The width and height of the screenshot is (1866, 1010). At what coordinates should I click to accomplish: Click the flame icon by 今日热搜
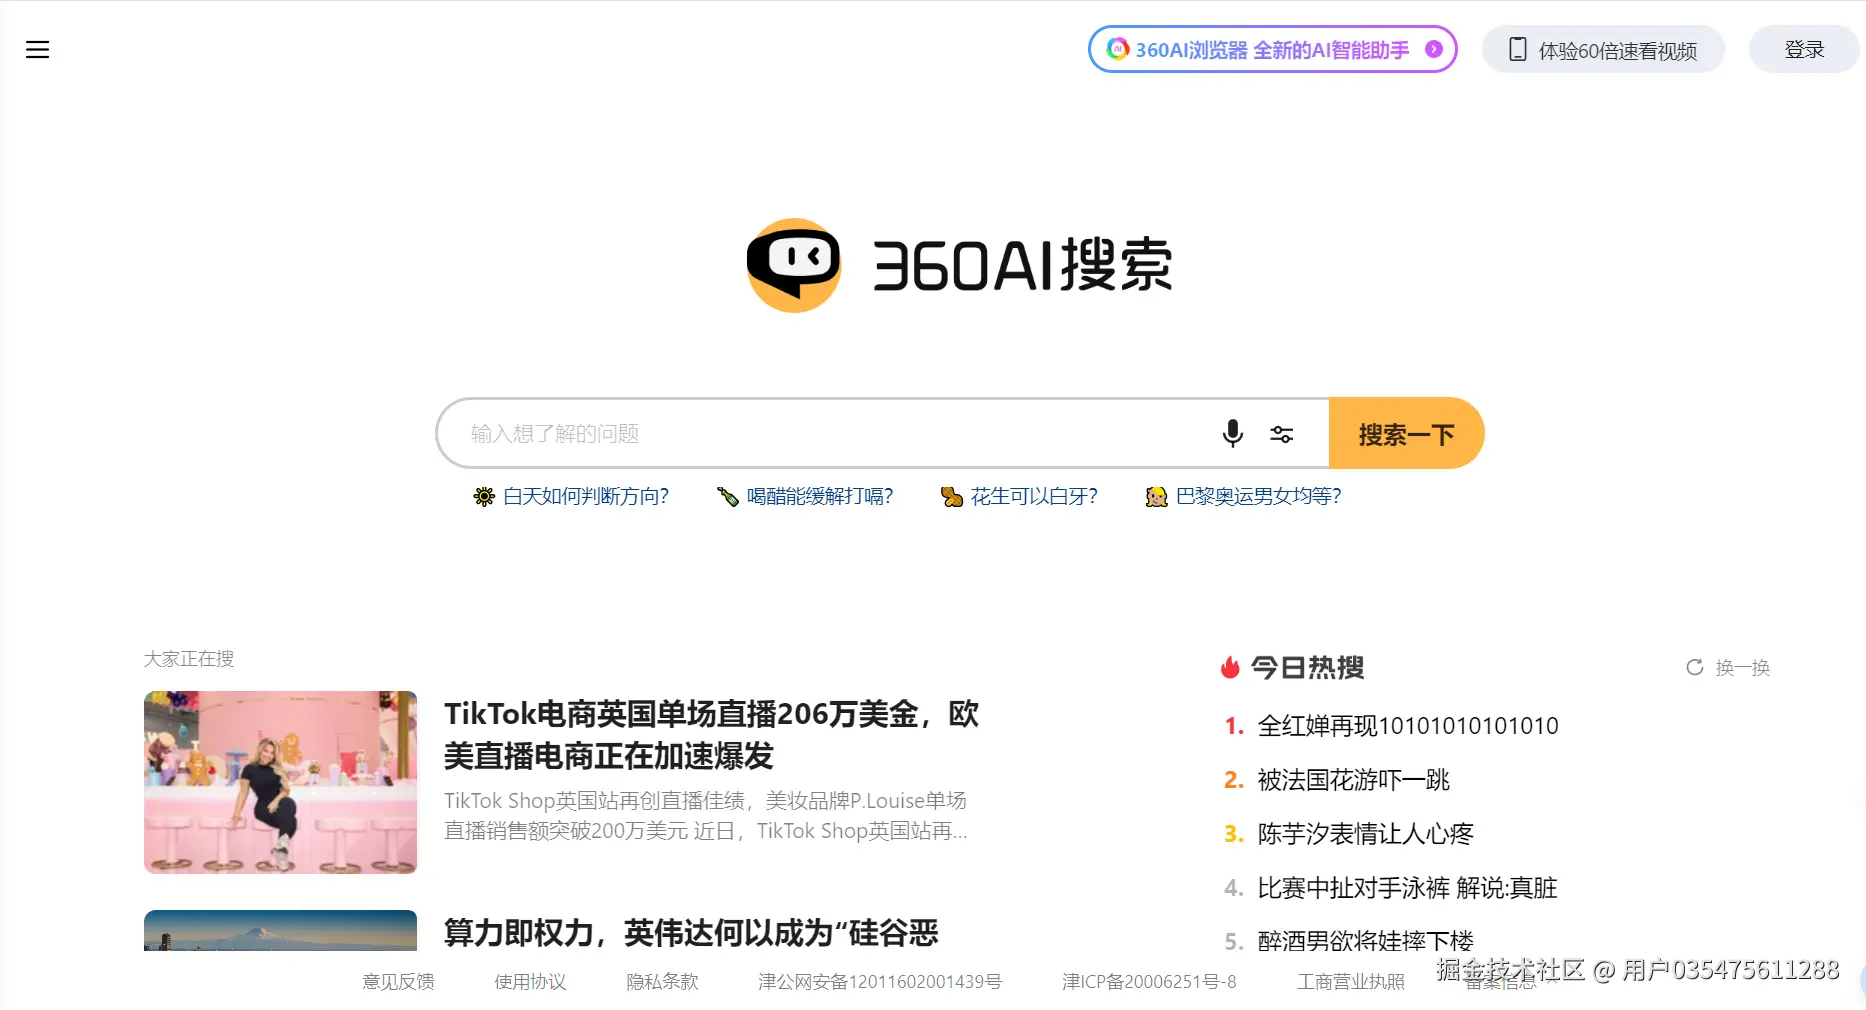click(1230, 667)
